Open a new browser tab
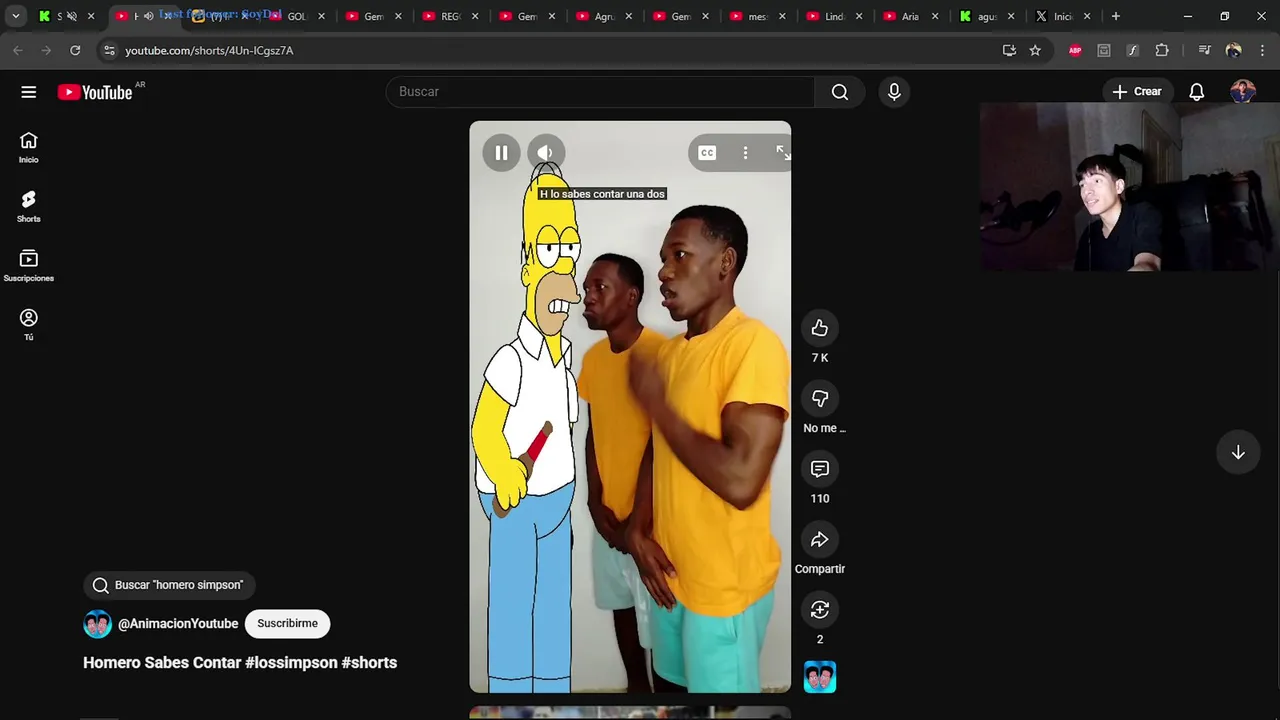 [x=1116, y=16]
